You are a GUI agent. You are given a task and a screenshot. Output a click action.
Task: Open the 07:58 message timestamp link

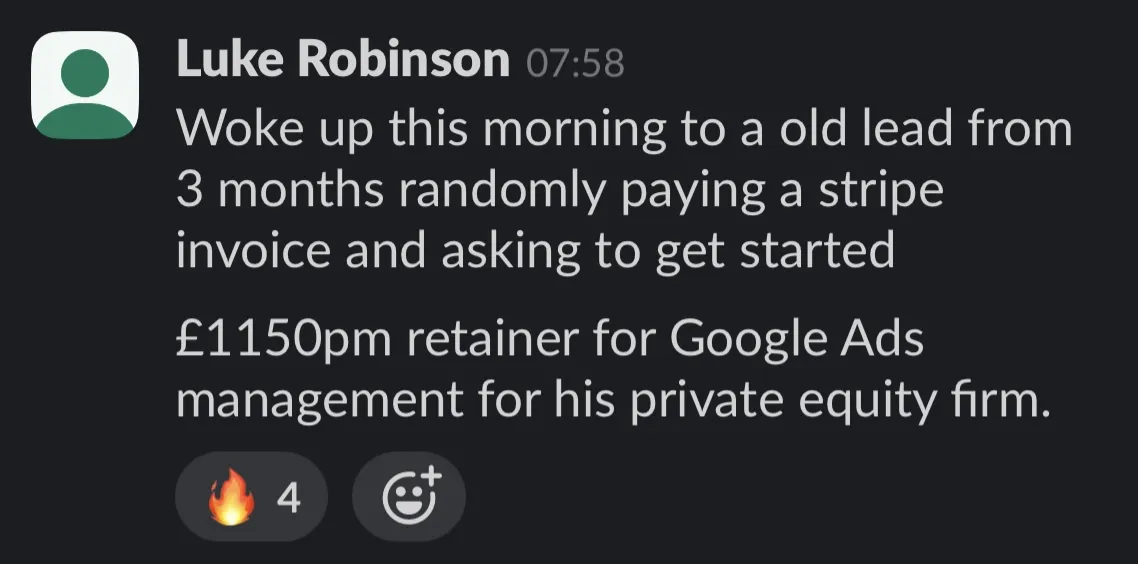[x=576, y=64]
